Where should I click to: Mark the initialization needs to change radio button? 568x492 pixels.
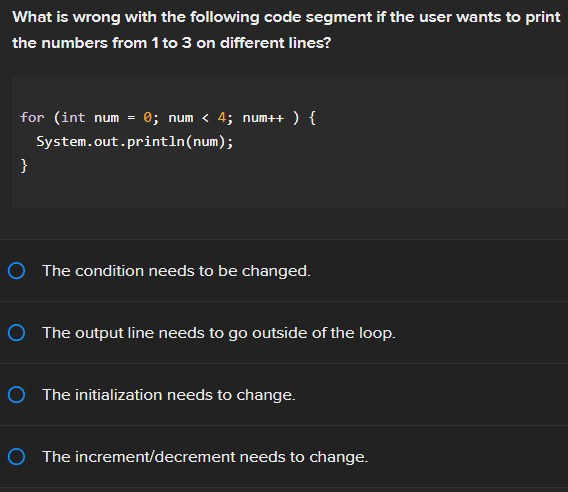[16, 395]
